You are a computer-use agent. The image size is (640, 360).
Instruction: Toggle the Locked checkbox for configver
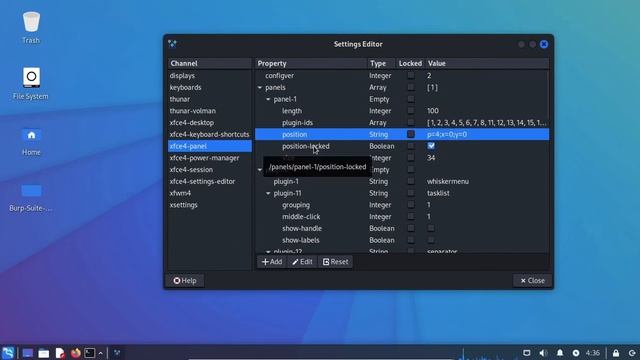[x=411, y=76]
